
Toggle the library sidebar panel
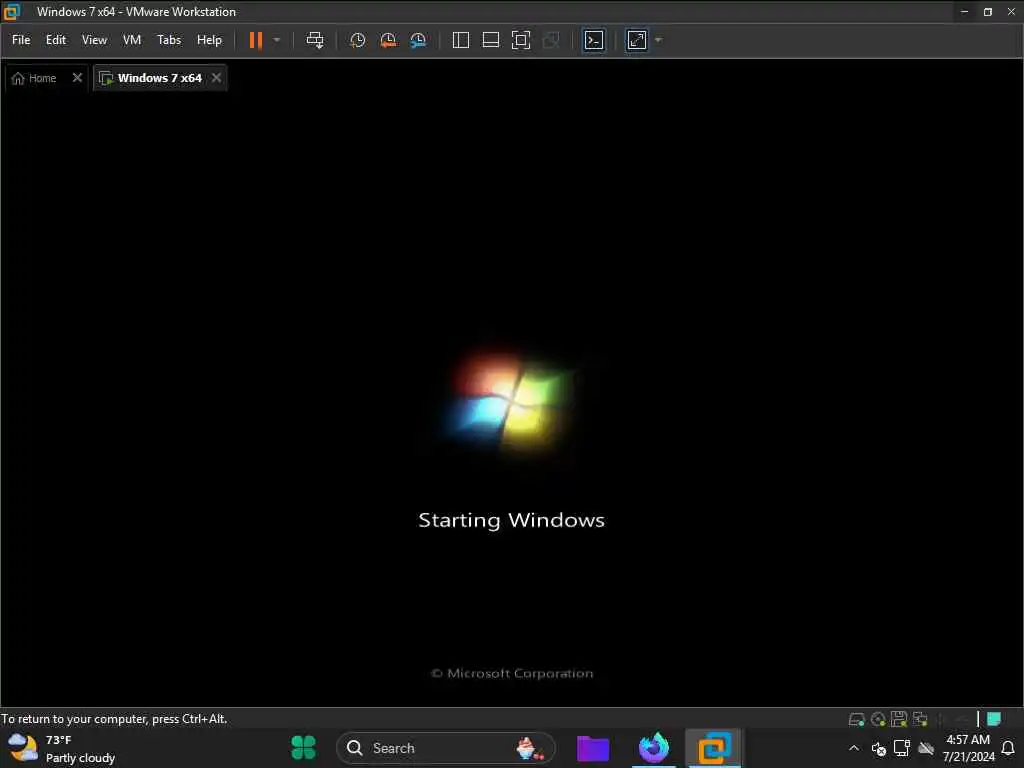460,40
